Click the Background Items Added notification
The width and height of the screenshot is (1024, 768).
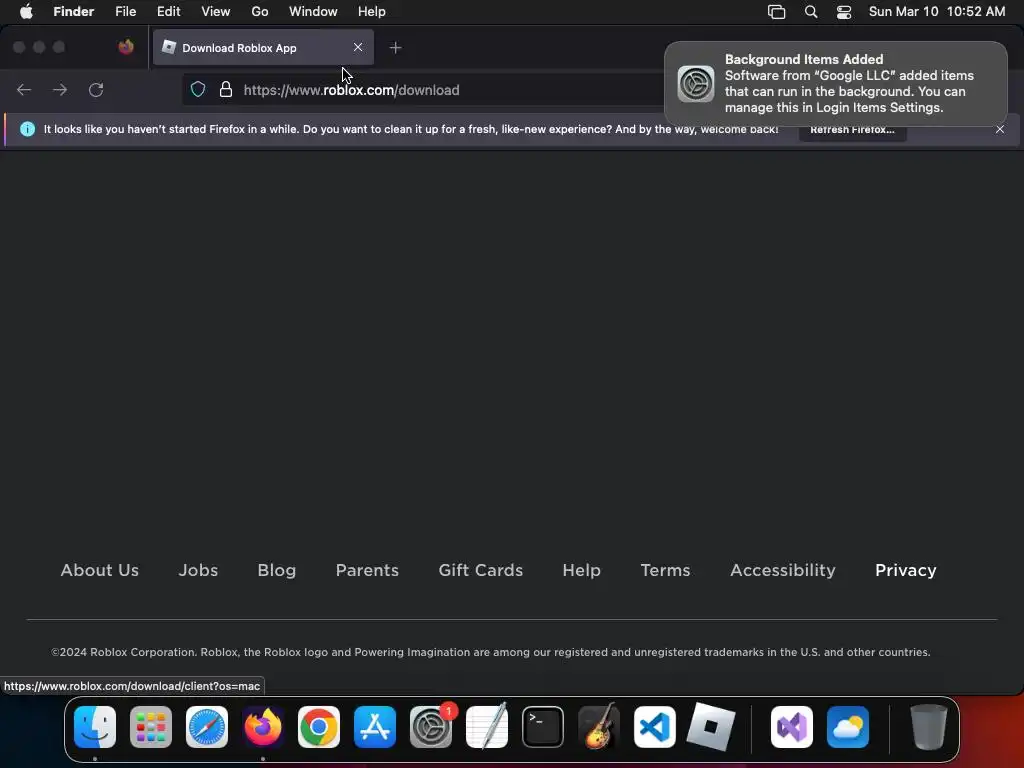pos(836,84)
